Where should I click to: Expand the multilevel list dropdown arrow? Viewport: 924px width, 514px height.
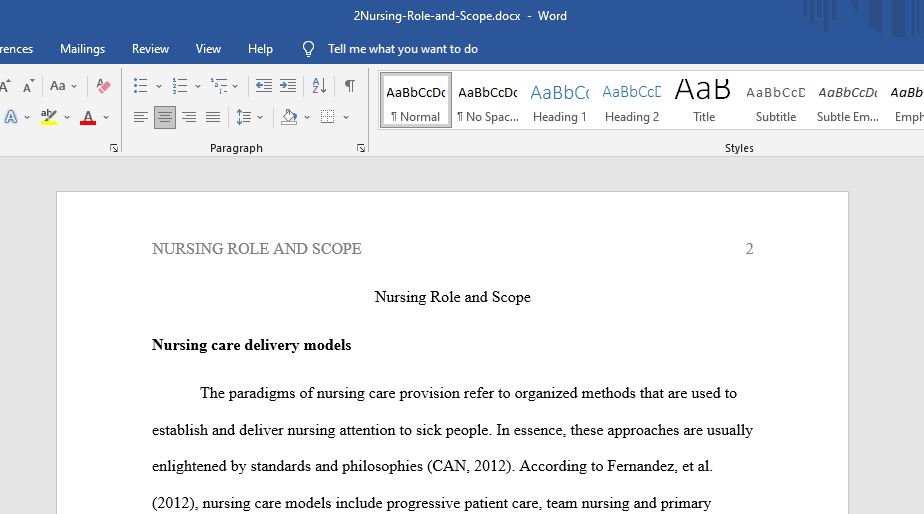pos(235,86)
